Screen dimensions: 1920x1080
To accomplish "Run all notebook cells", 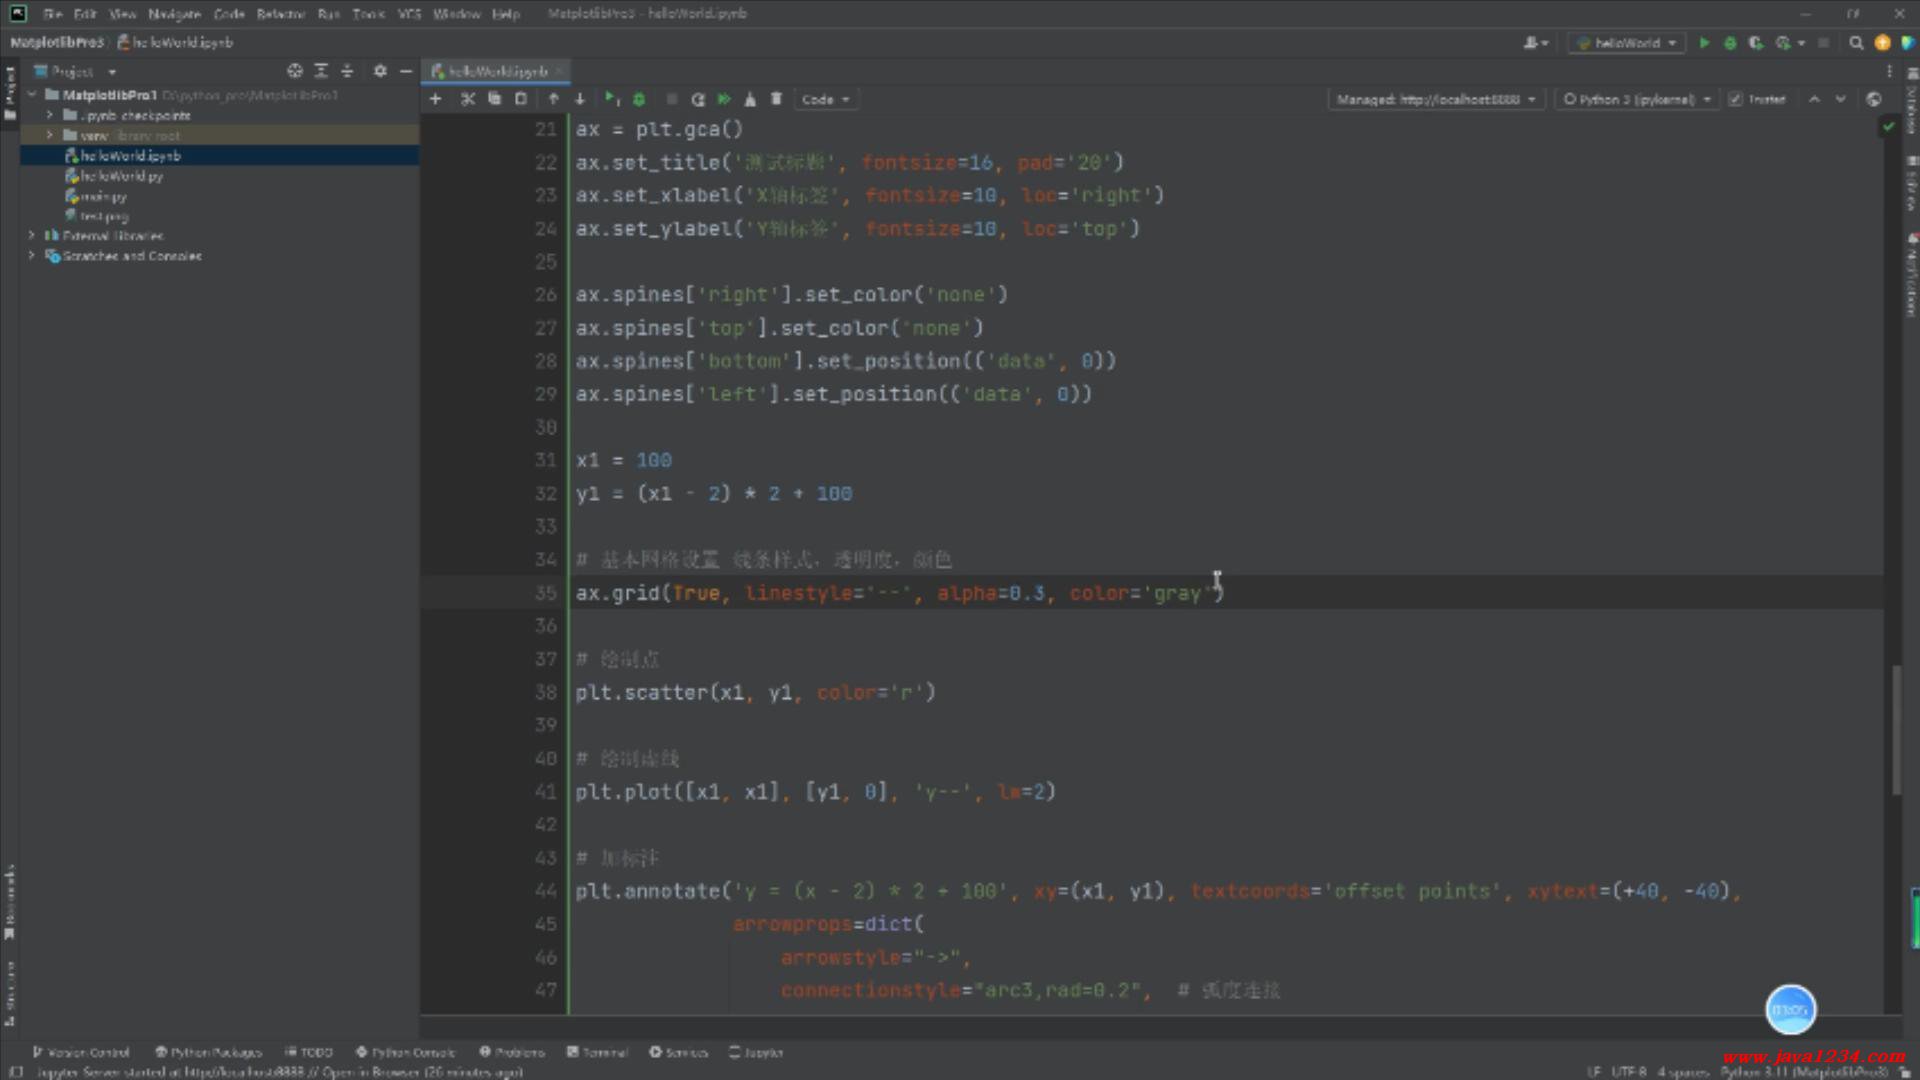I will (724, 99).
